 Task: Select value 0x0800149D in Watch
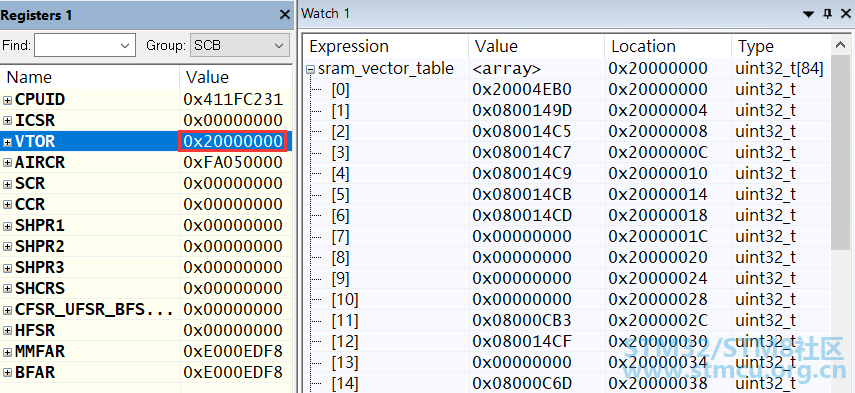[522, 111]
